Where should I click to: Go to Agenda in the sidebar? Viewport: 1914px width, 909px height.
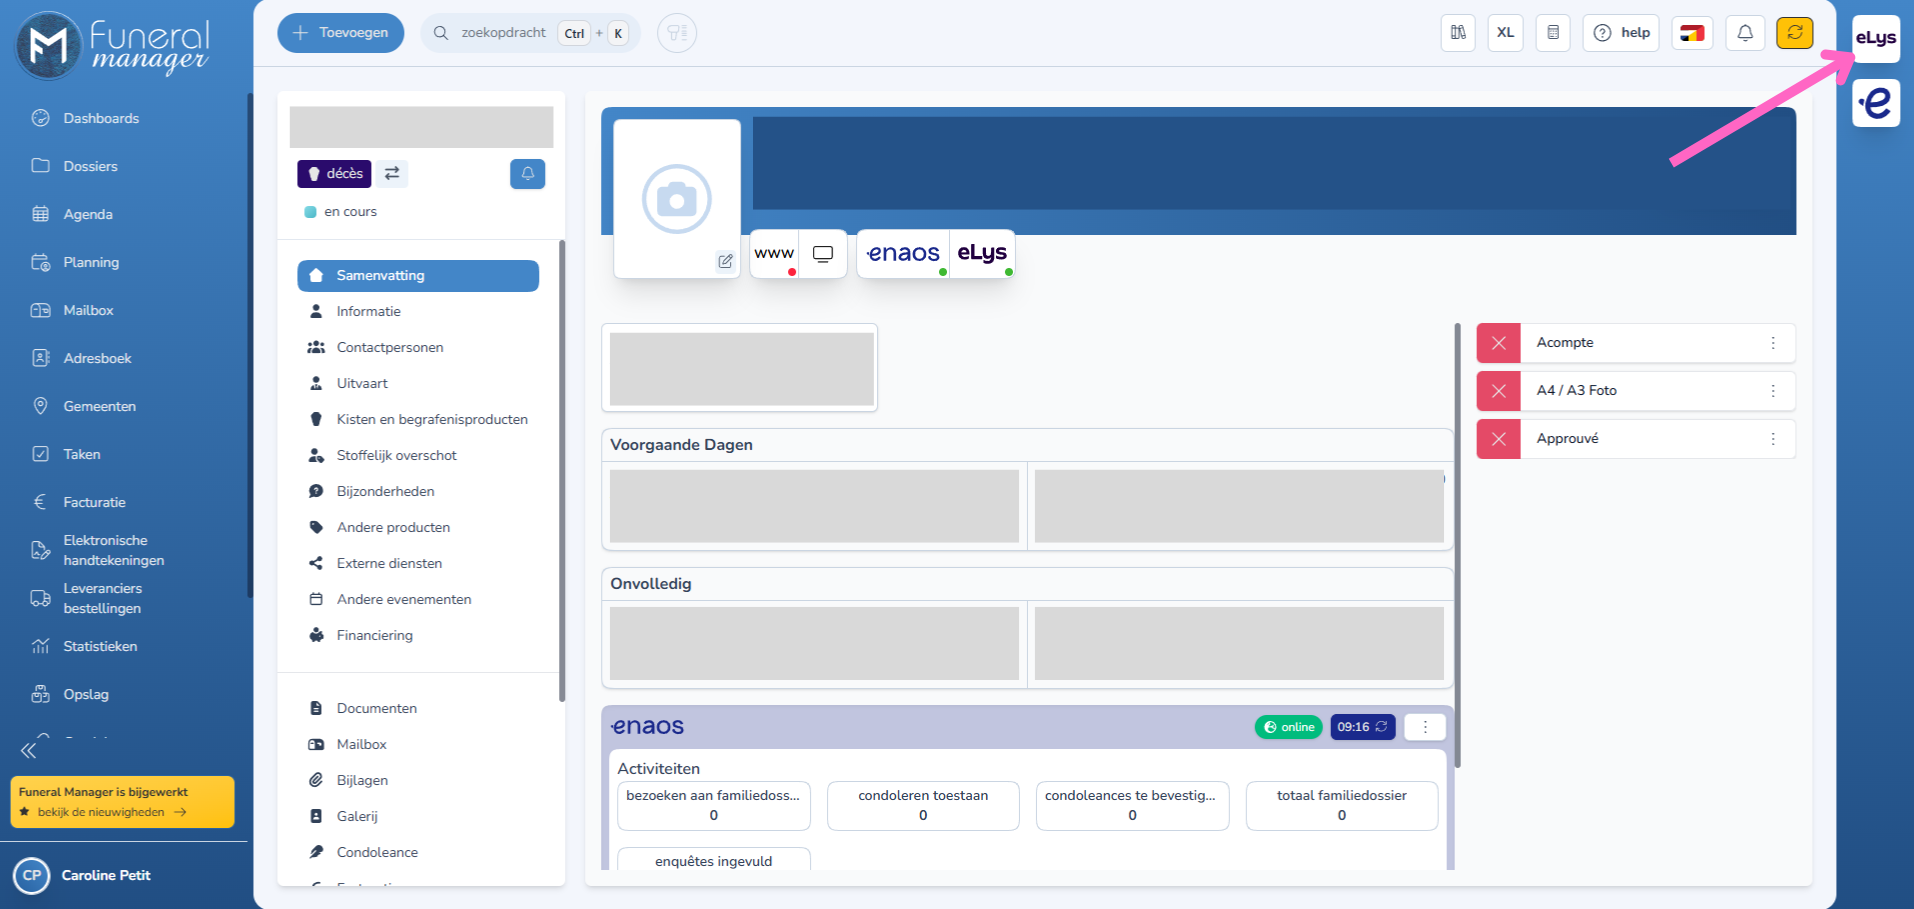pyautogui.click(x=88, y=214)
